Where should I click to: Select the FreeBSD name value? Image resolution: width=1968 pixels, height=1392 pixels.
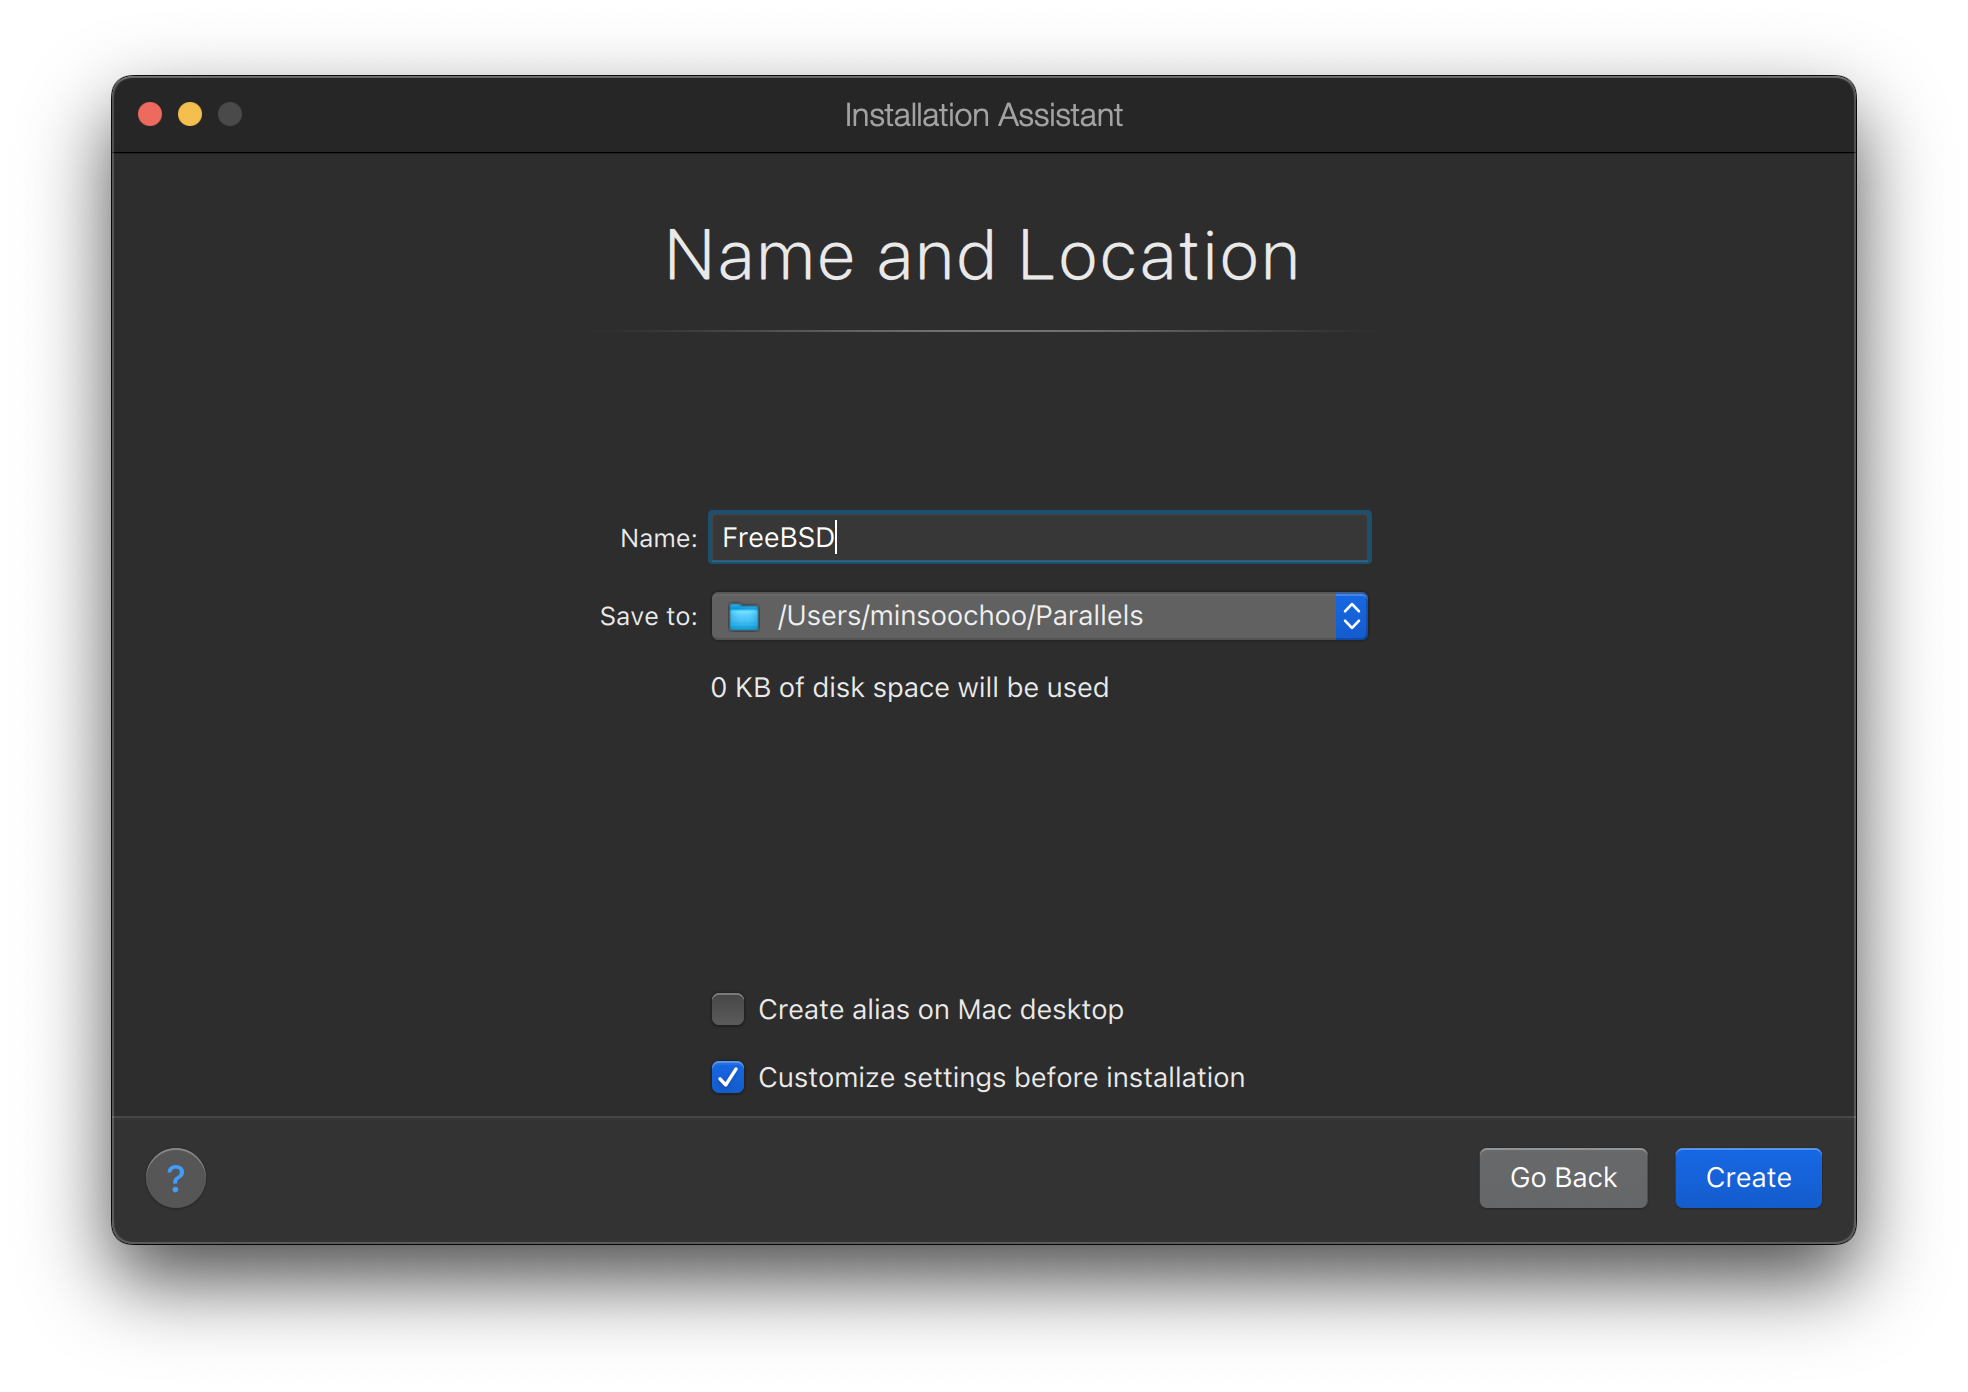point(777,537)
